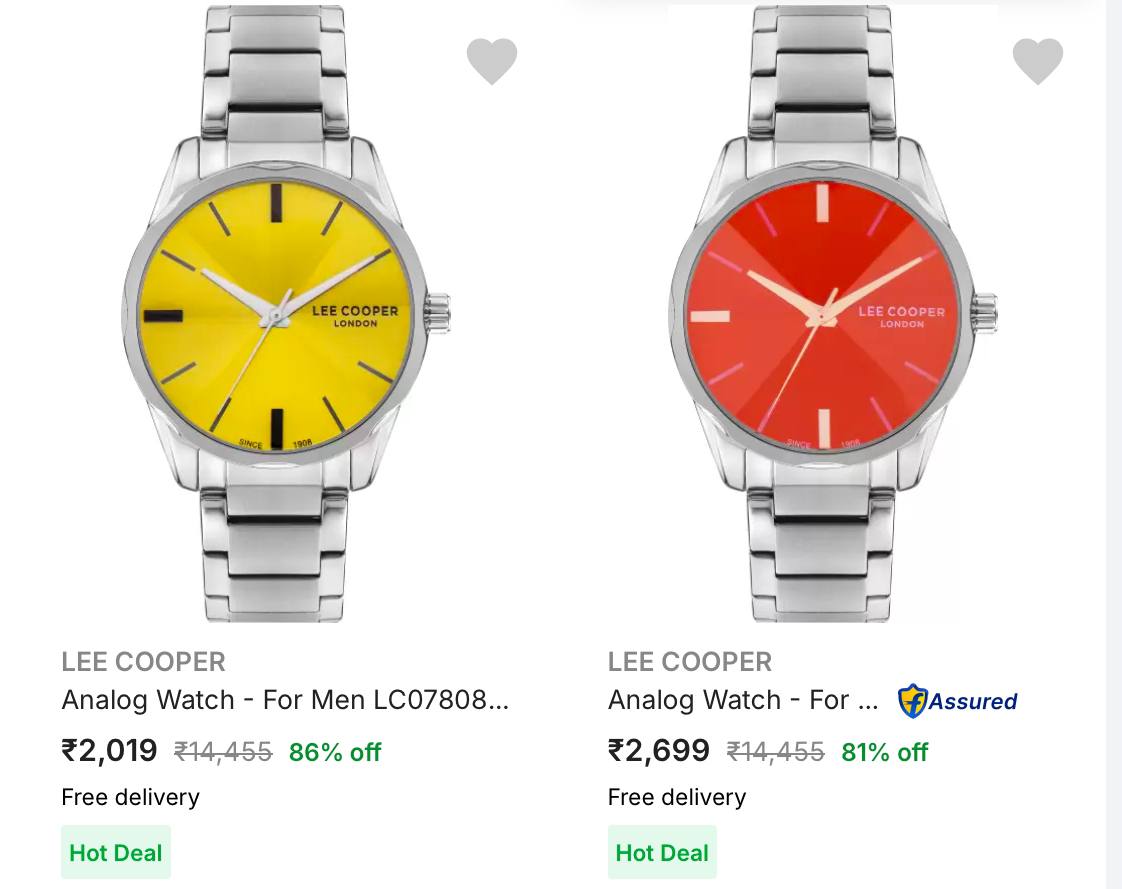Click Free delivery text for red watch
This screenshot has width=1122, height=889.
tap(677, 797)
